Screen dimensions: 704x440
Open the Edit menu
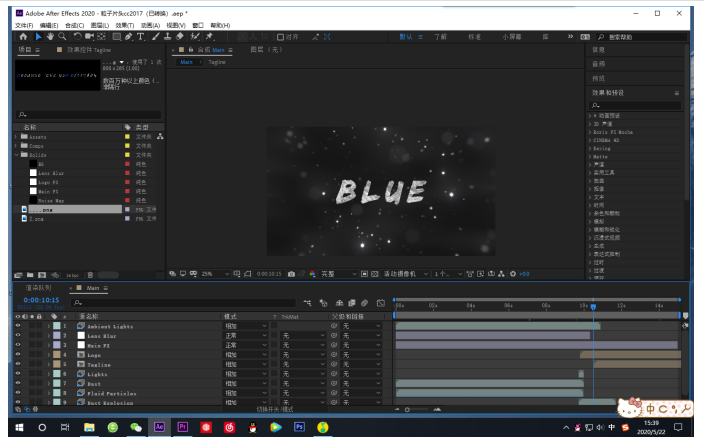click(x=48, y=25)
